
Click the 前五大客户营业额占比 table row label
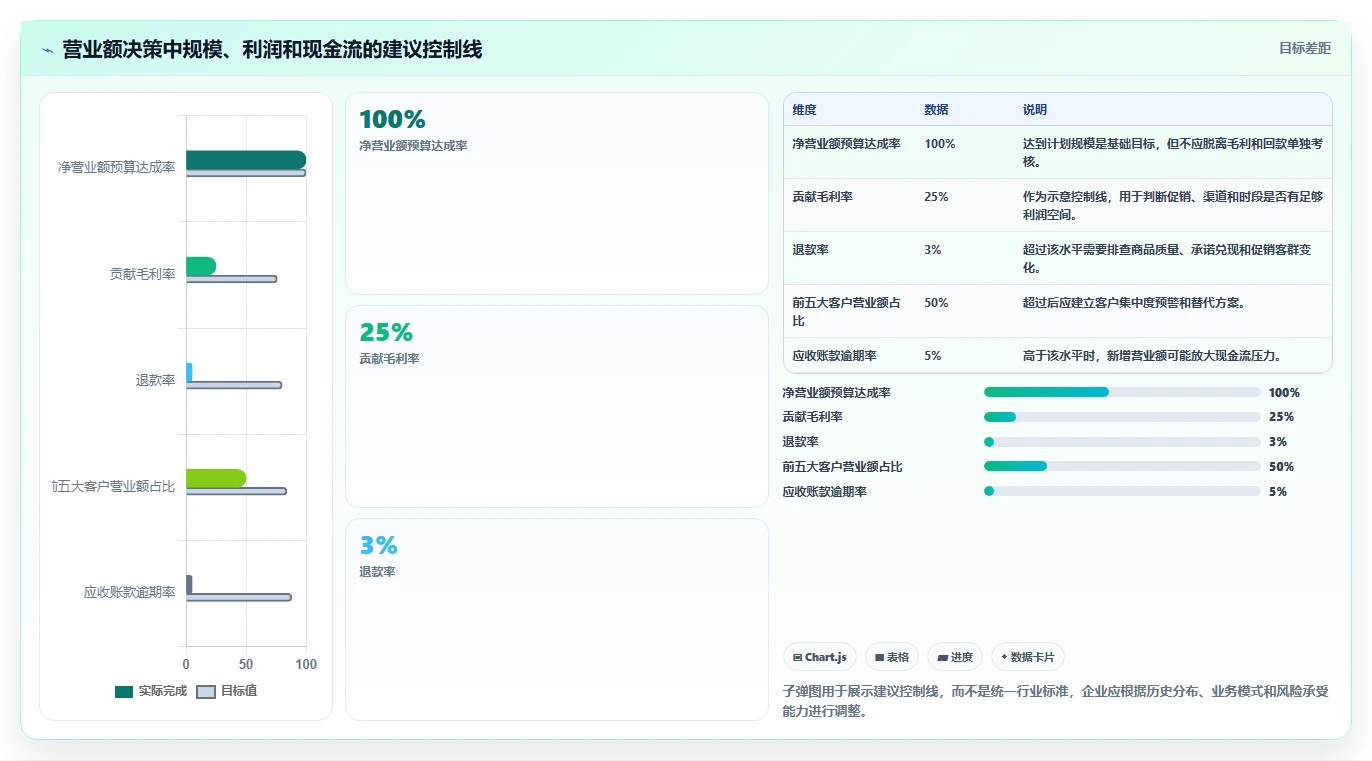pos(846,312)
